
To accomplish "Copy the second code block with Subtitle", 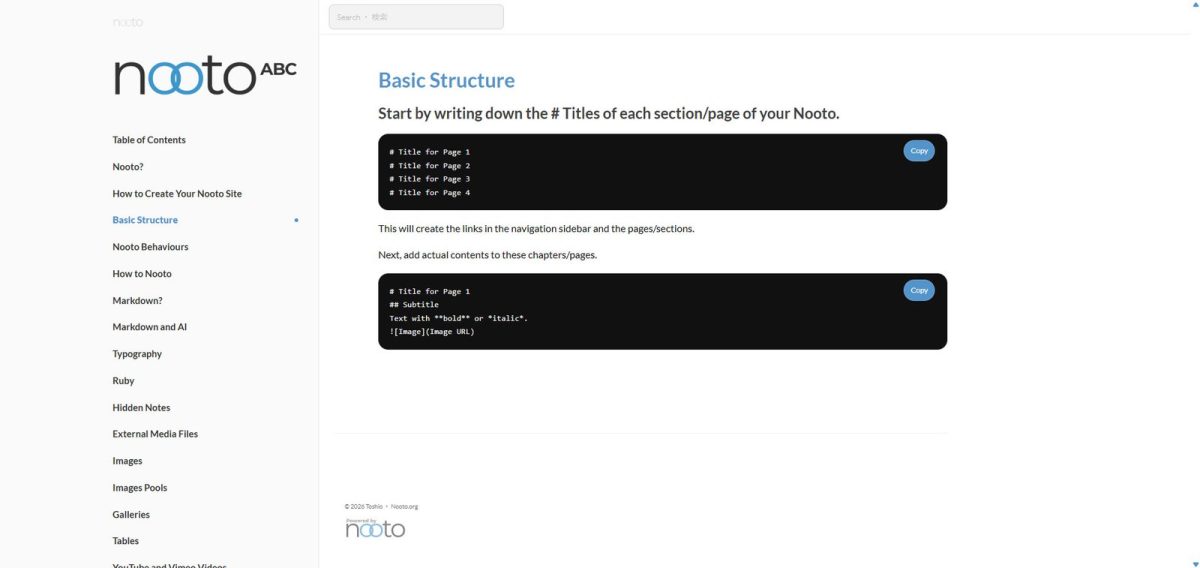I will point(919,290).
